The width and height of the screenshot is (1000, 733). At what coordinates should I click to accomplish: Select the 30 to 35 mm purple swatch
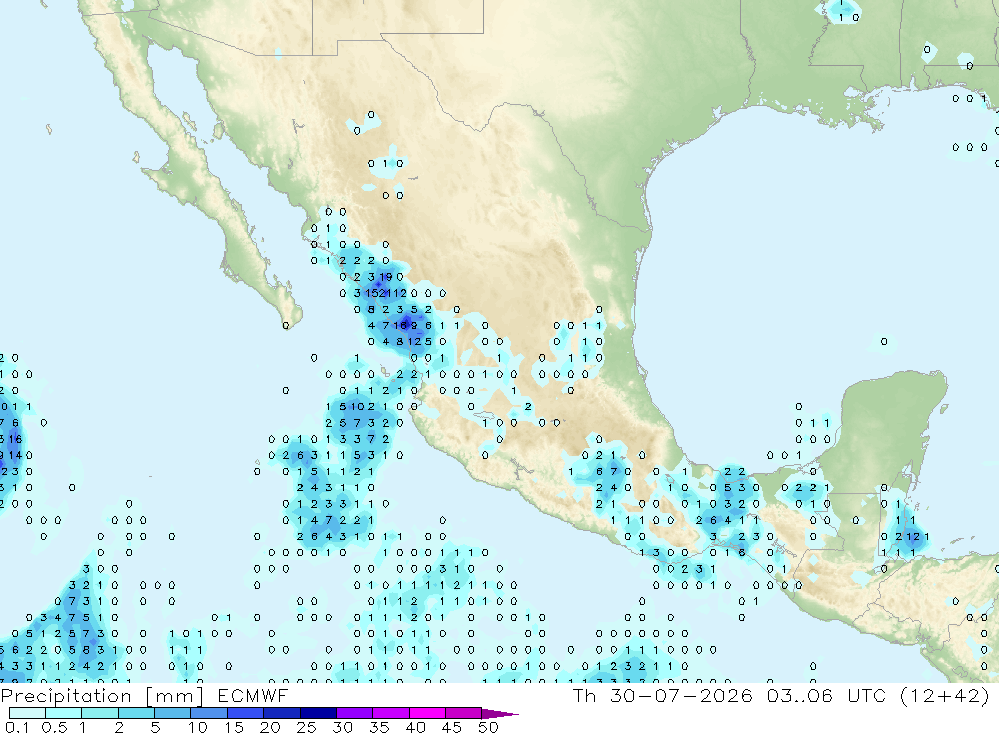[x=355, y=713]
